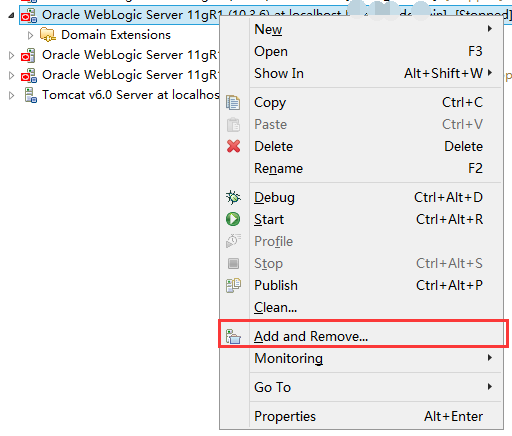Click the Profile stopwatch icon

tap(233, 241)
